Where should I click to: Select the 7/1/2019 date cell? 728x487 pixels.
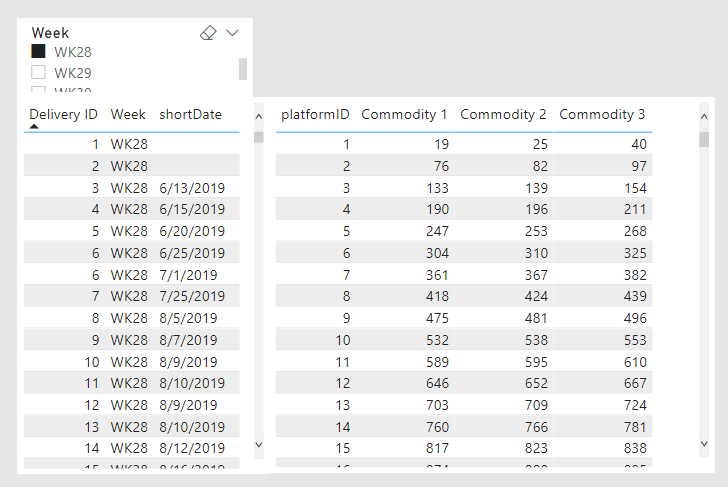[188, 275]
